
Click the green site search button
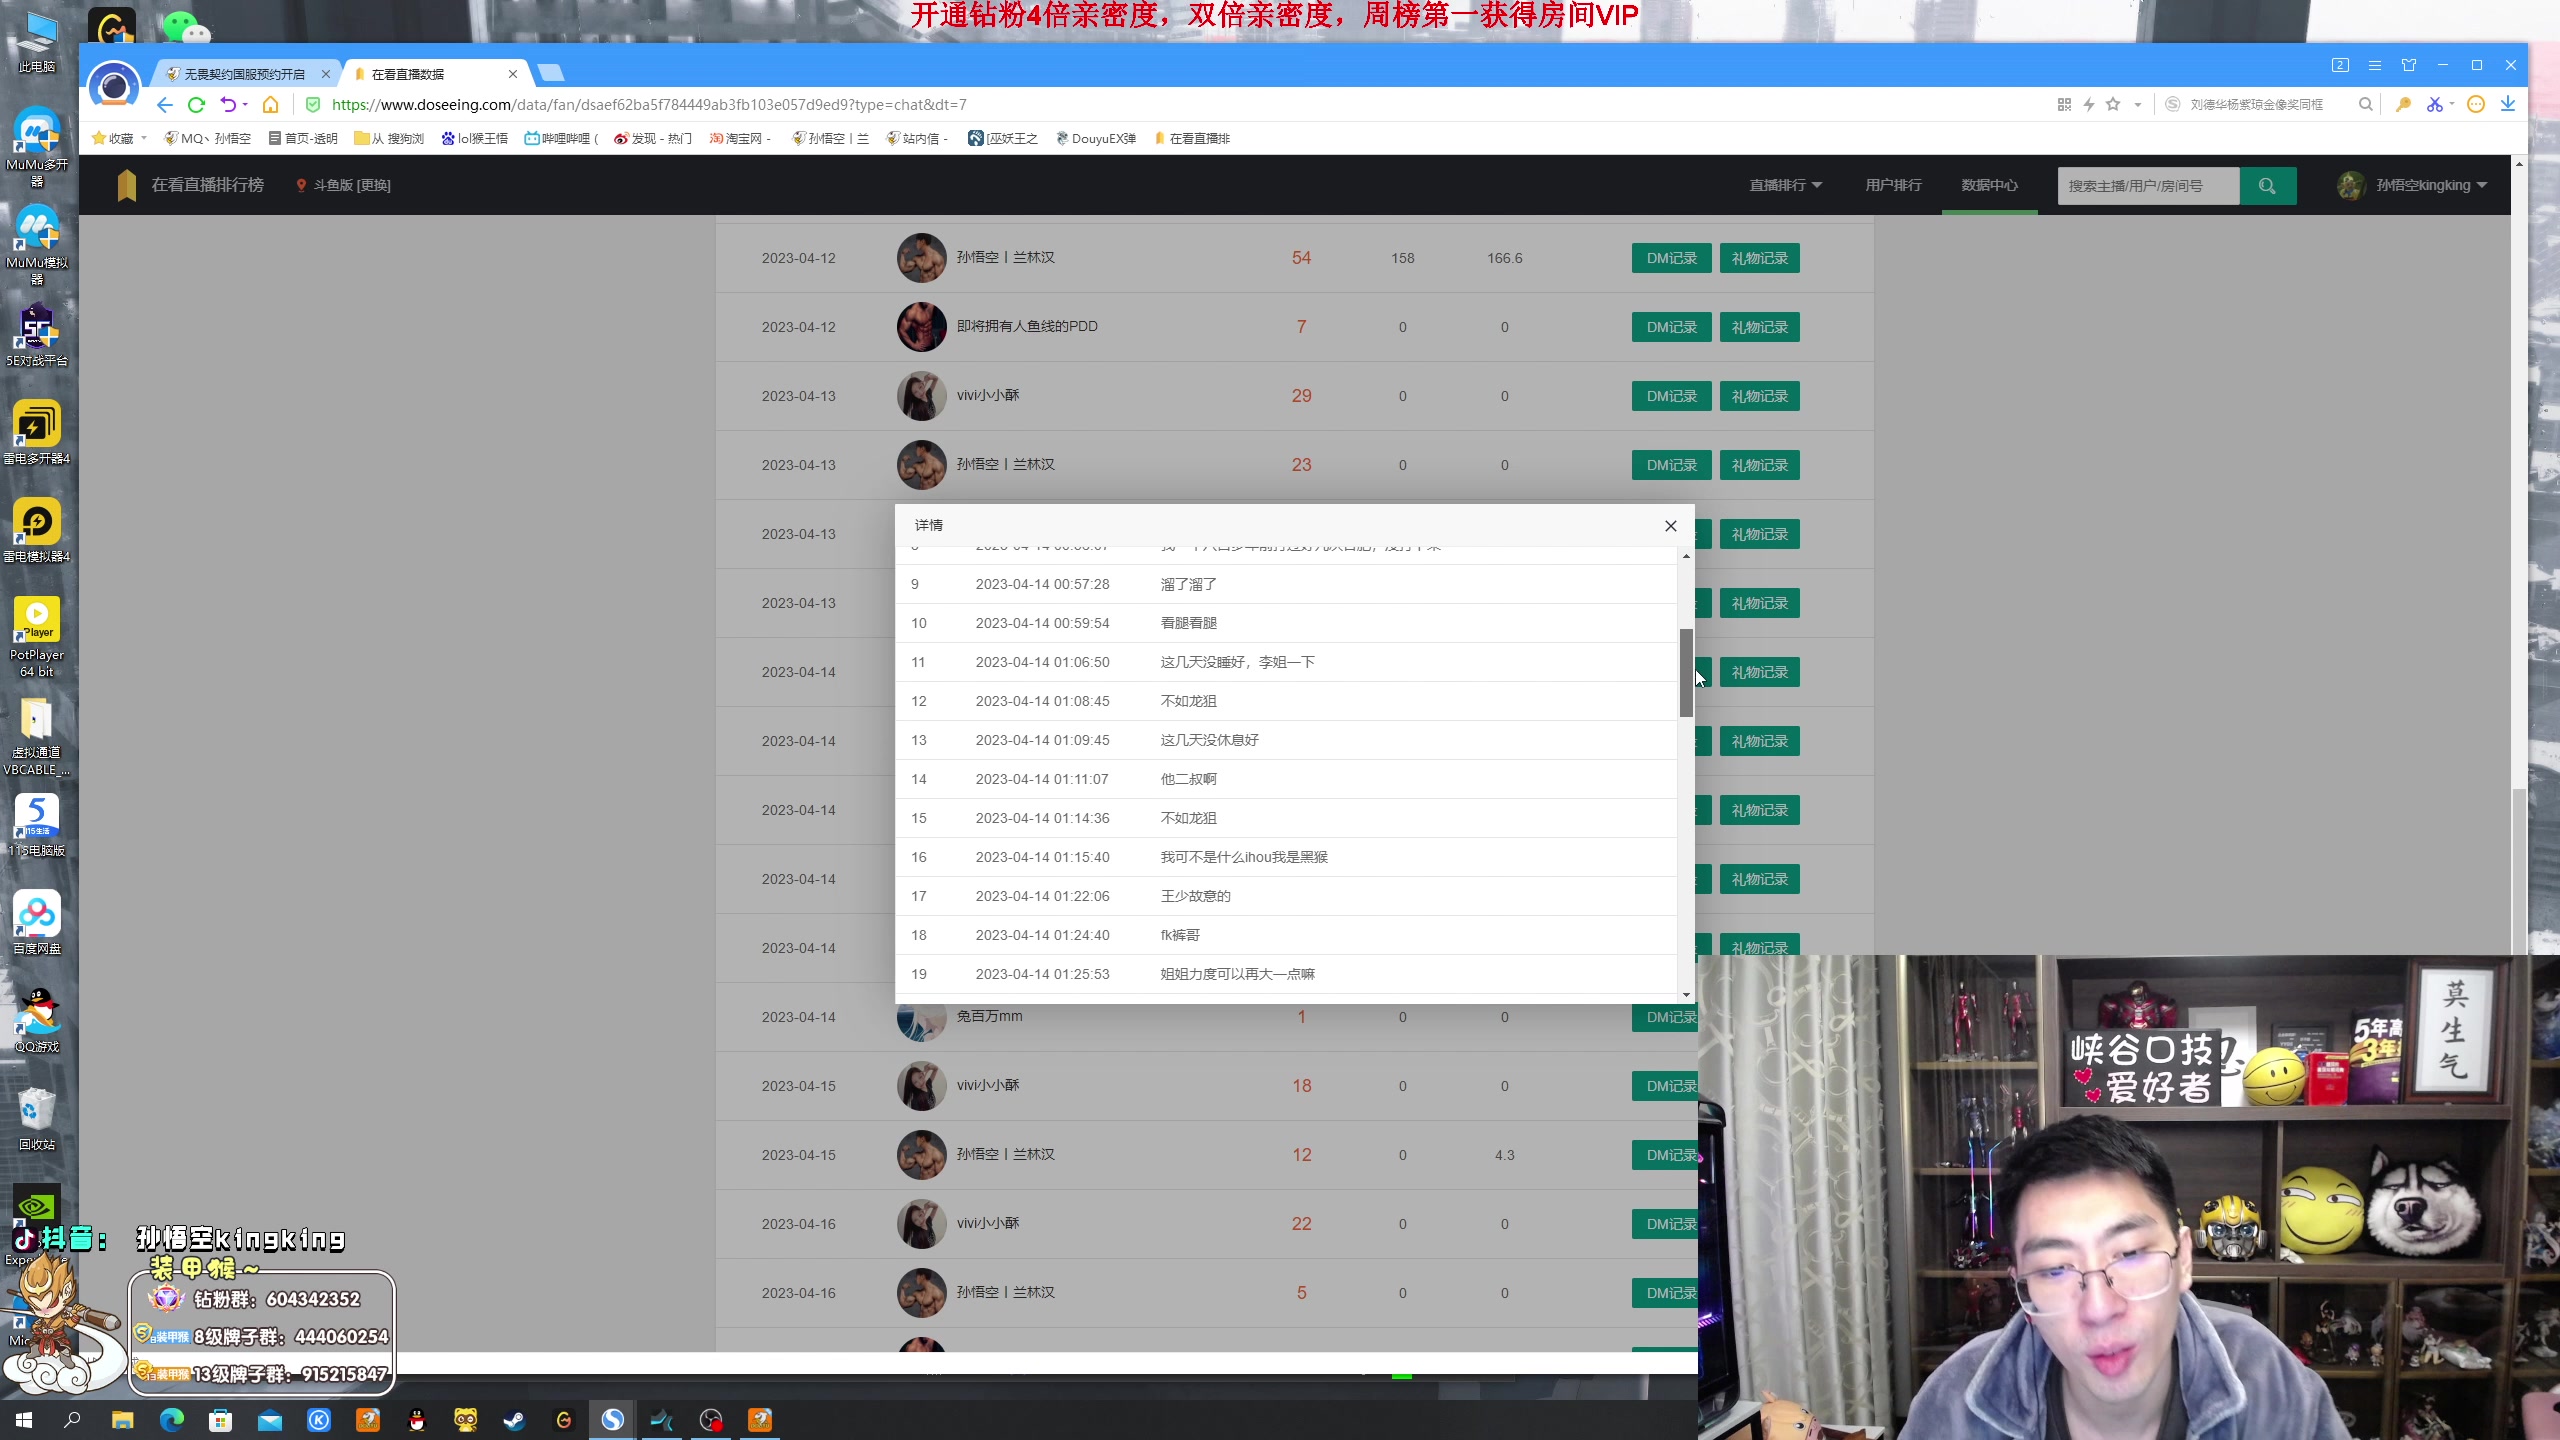click(x=2267, y=186)
